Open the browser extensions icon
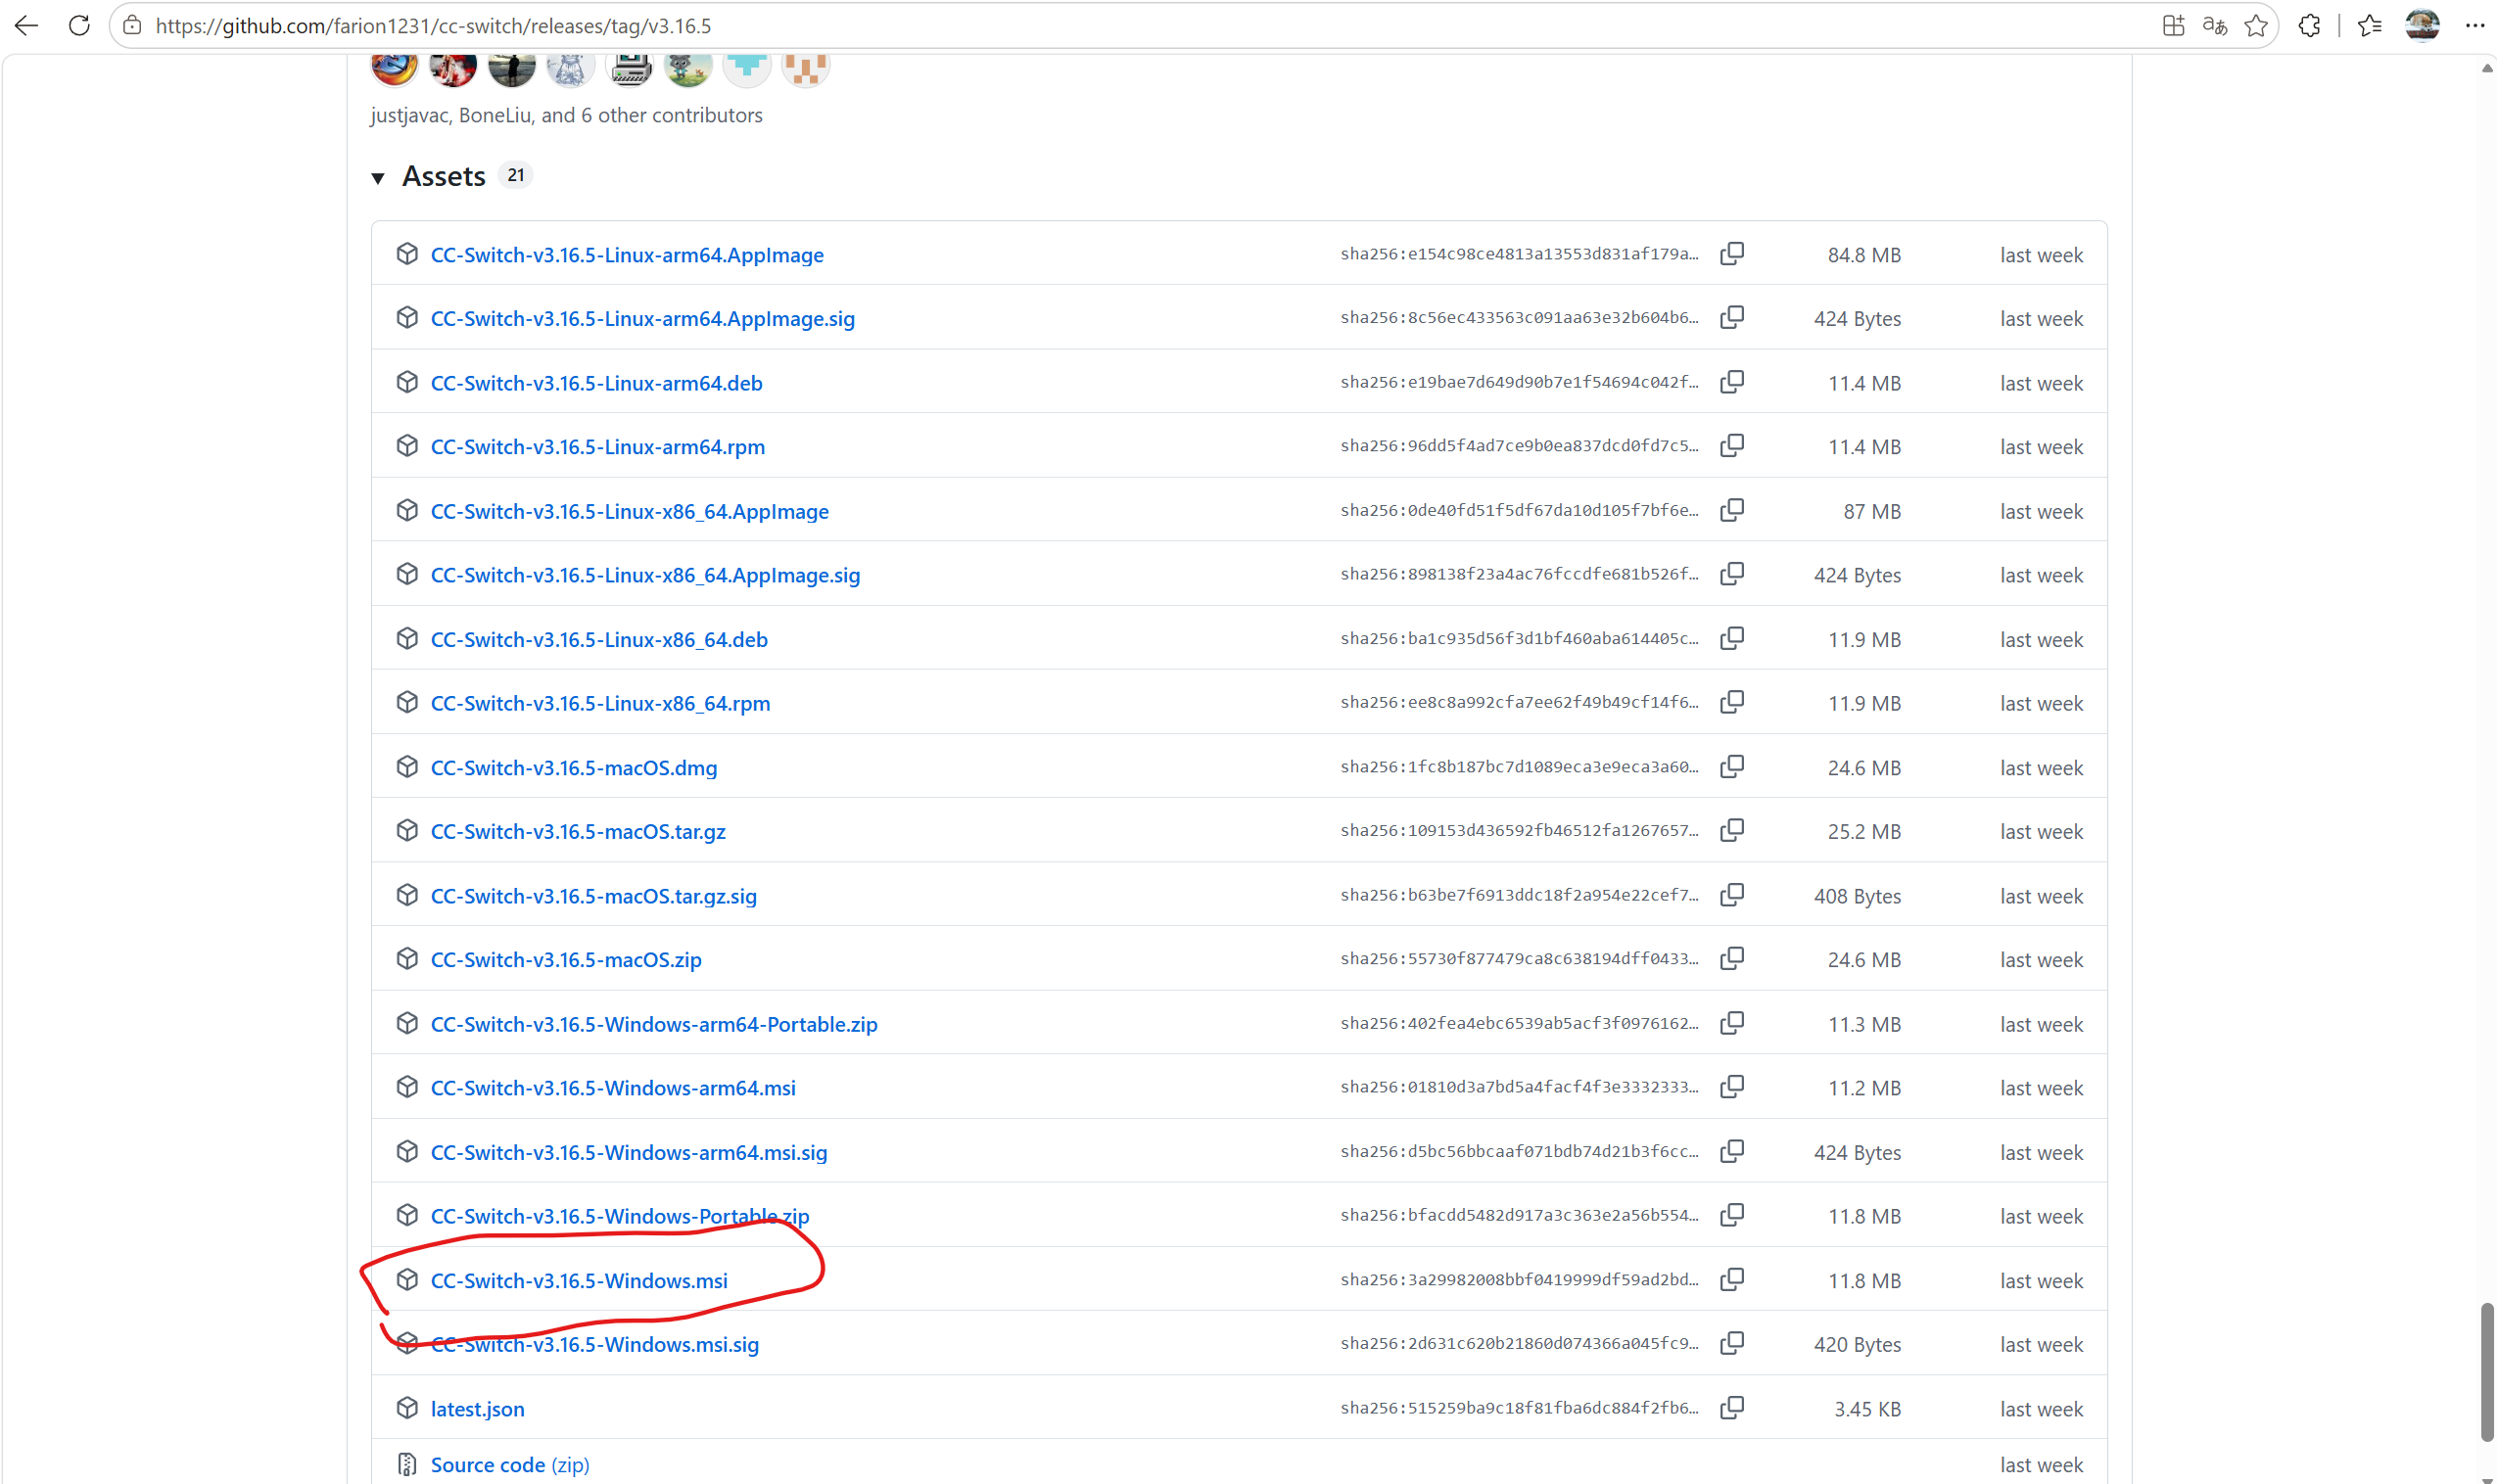The image size is (2497, 1484). tap(2309, 26)
